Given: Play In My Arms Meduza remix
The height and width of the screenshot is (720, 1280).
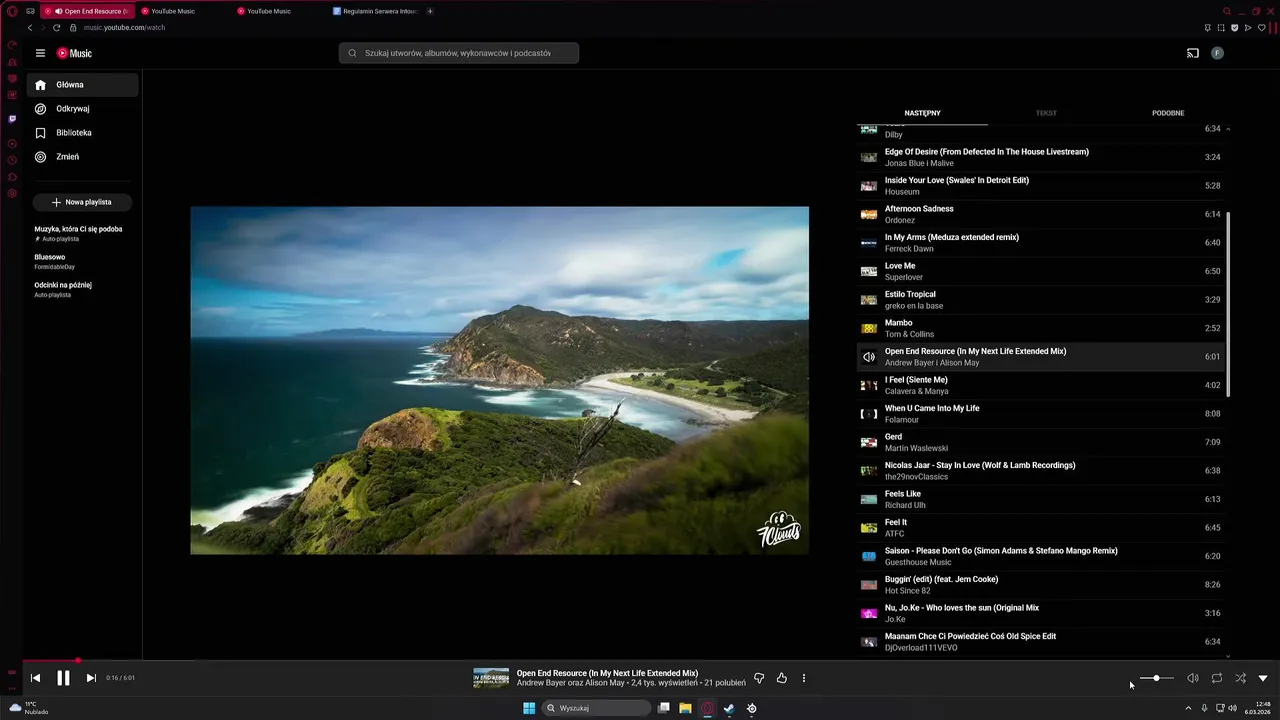Looking at the screenshot, I should tap(1040, 243).
